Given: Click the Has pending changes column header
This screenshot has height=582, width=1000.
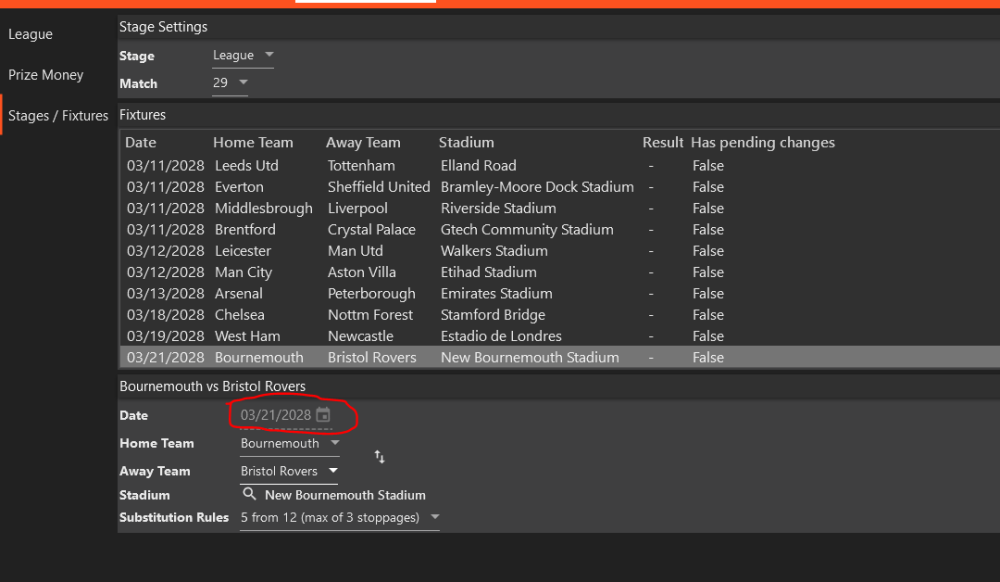Looking at the screenshot, I should coord(763,143).
